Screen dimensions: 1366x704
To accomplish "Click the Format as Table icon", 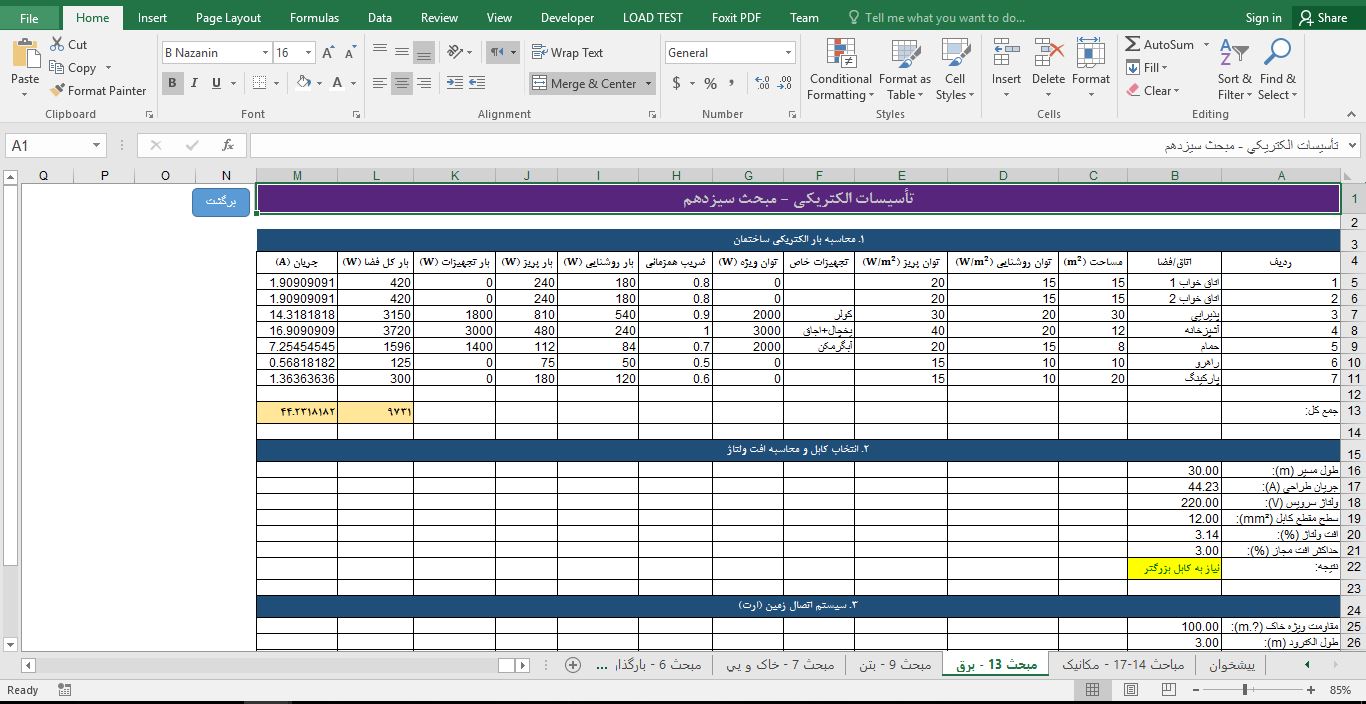I will (x=904, y=70).
